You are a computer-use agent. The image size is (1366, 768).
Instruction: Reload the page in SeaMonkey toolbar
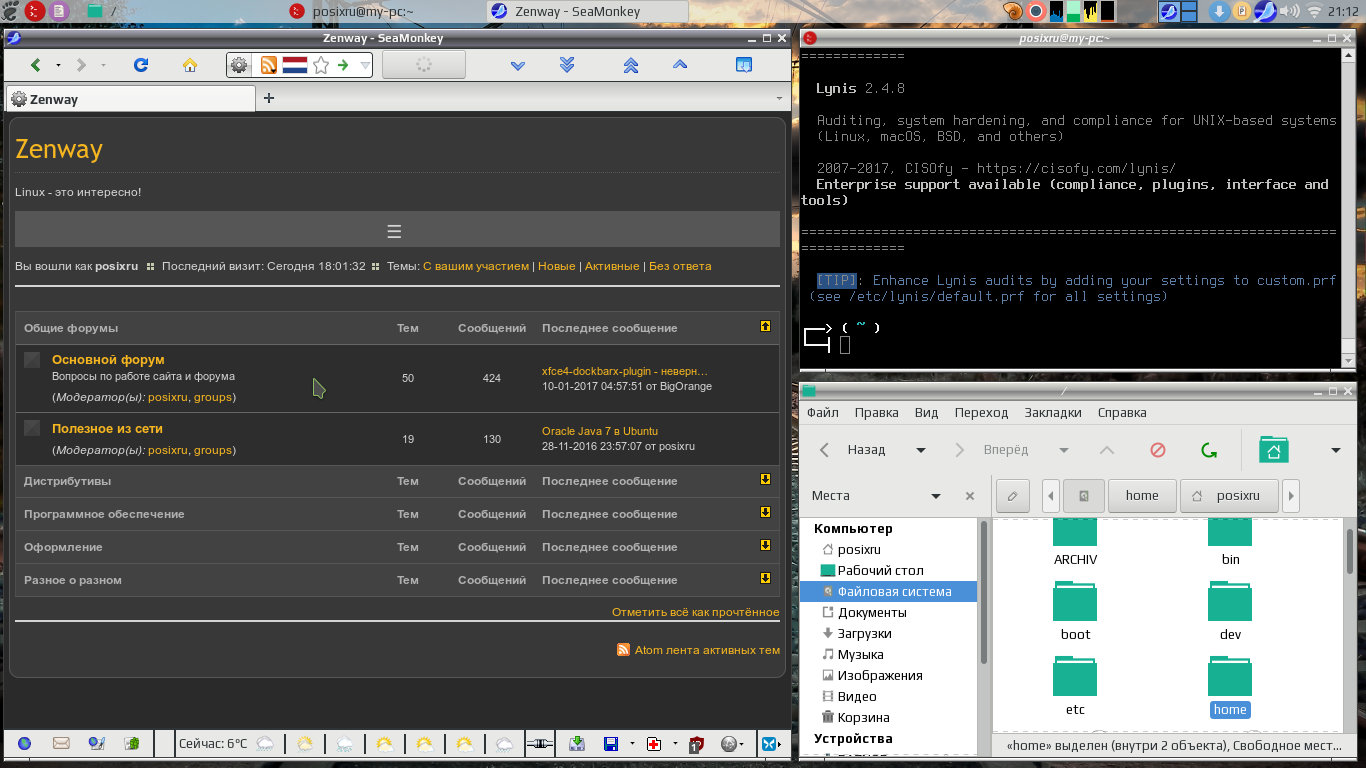[x=141, y=65]
